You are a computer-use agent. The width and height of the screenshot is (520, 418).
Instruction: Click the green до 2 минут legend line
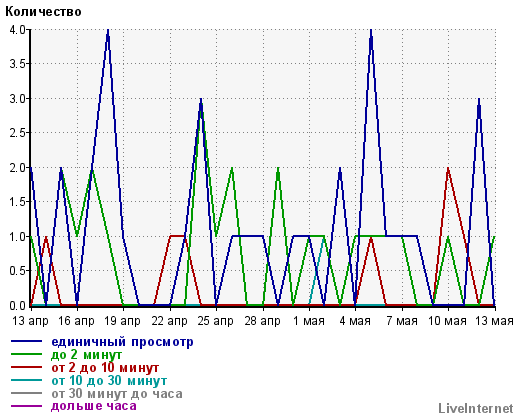[x=27, y=354]
